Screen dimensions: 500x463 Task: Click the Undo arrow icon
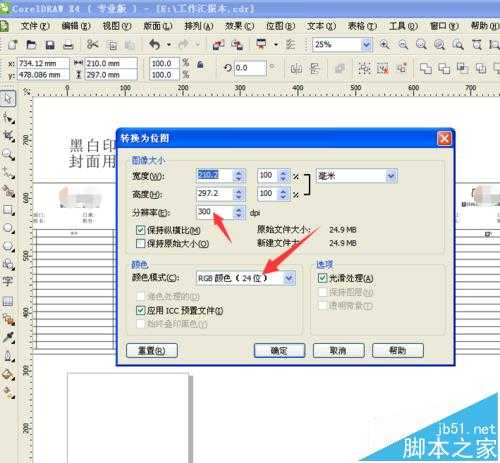coord(154,44)
